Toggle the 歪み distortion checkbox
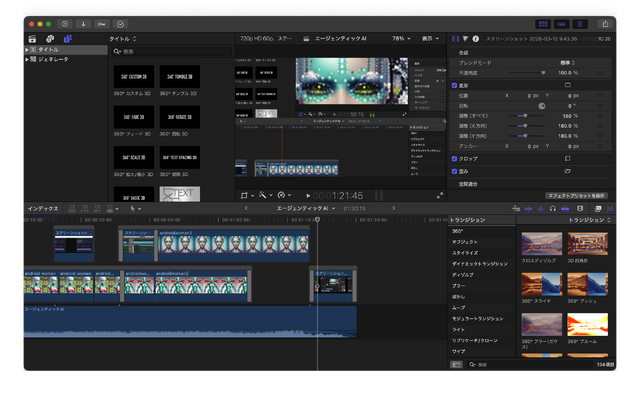The width and height of the screenshot is (640, 402). pos(454,171)
